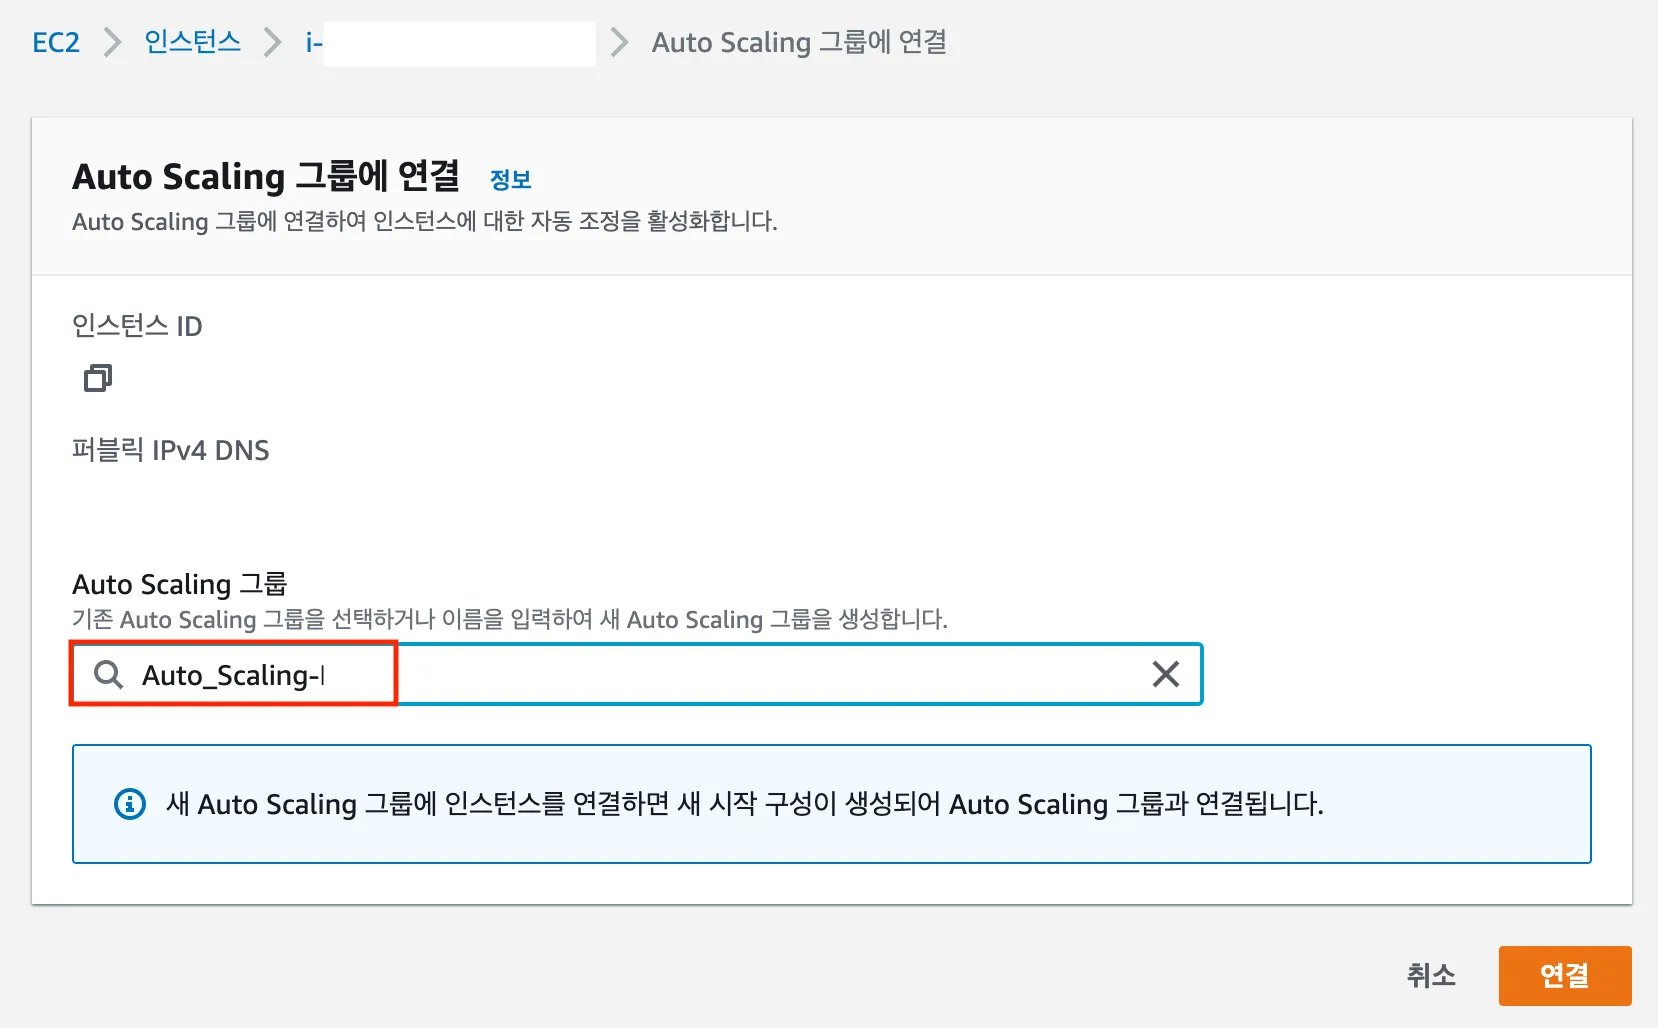Click the breadcrumb chevron after 인스턴스
This screenshot has height=1028, width=1658.
click(x=272, y=43)
